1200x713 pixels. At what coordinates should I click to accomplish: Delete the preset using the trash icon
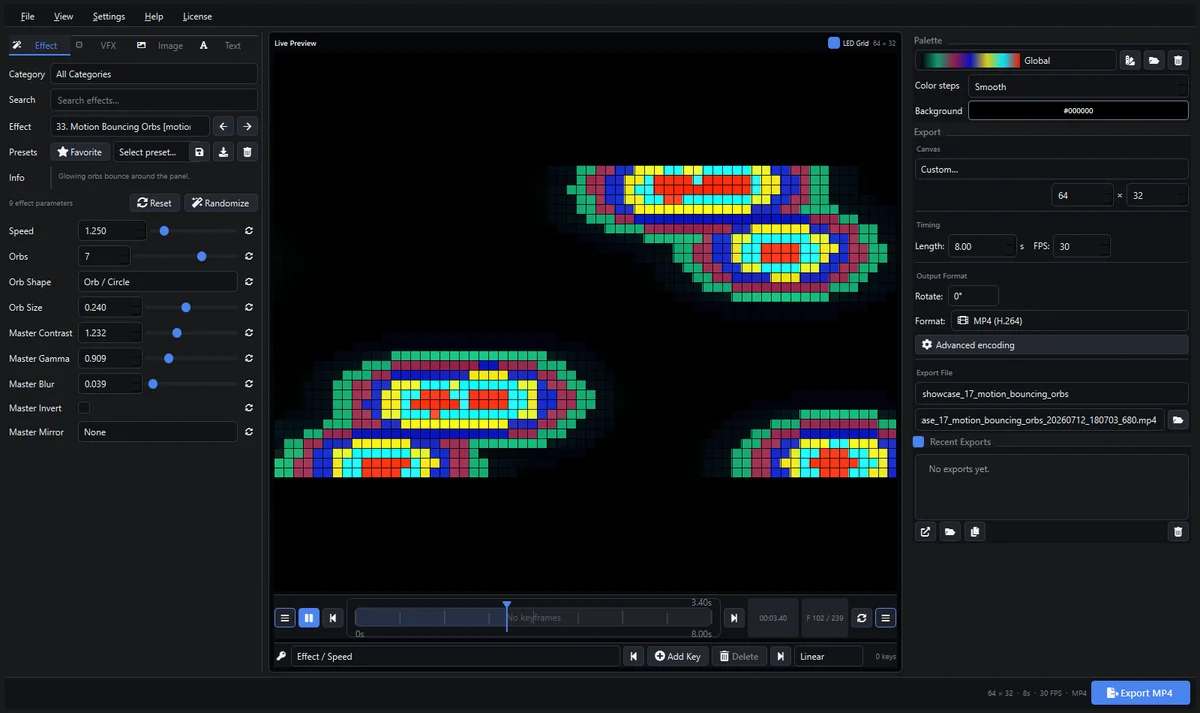(248, 152)
